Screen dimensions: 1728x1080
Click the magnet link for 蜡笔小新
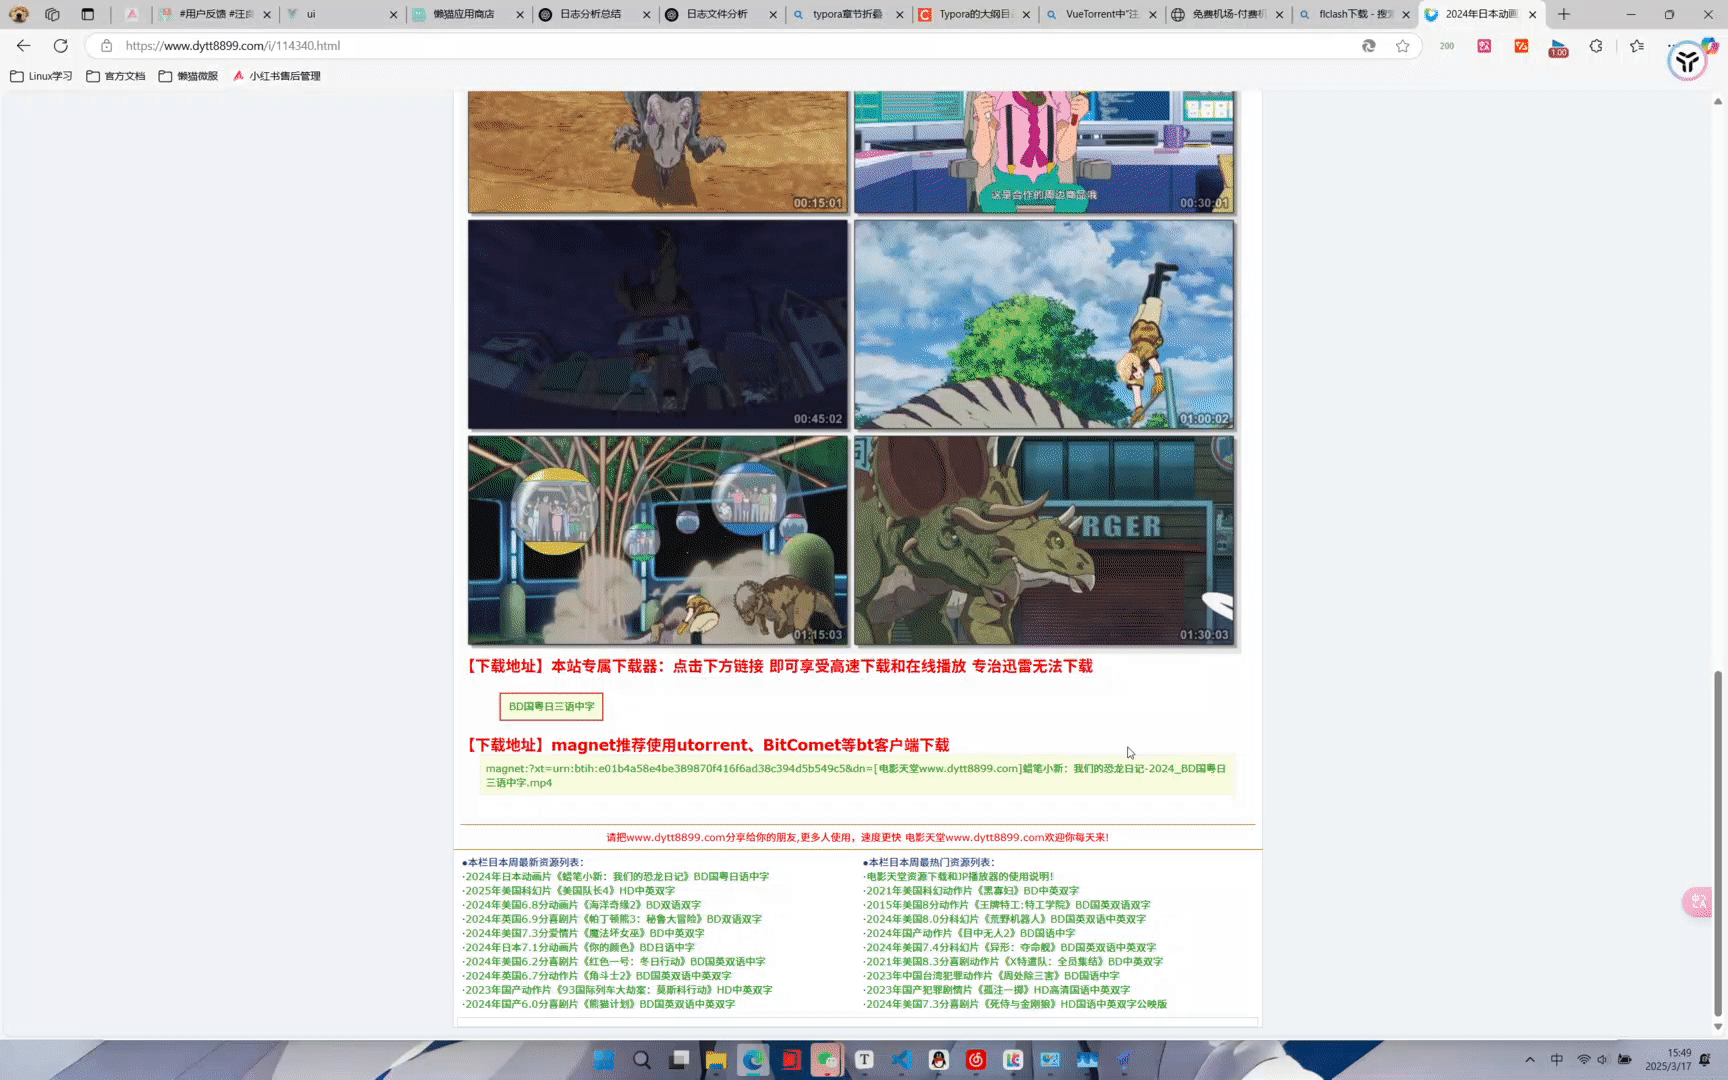(x=856, y=775)
